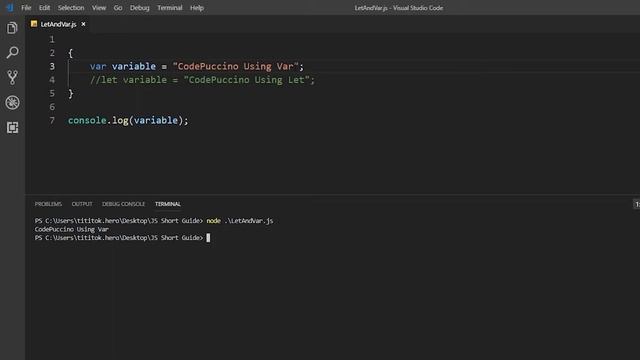The width and height of the screenshot is (640, 360).
Task: Focus the terminal prompt cursor
Action: (x=208, y=238)
